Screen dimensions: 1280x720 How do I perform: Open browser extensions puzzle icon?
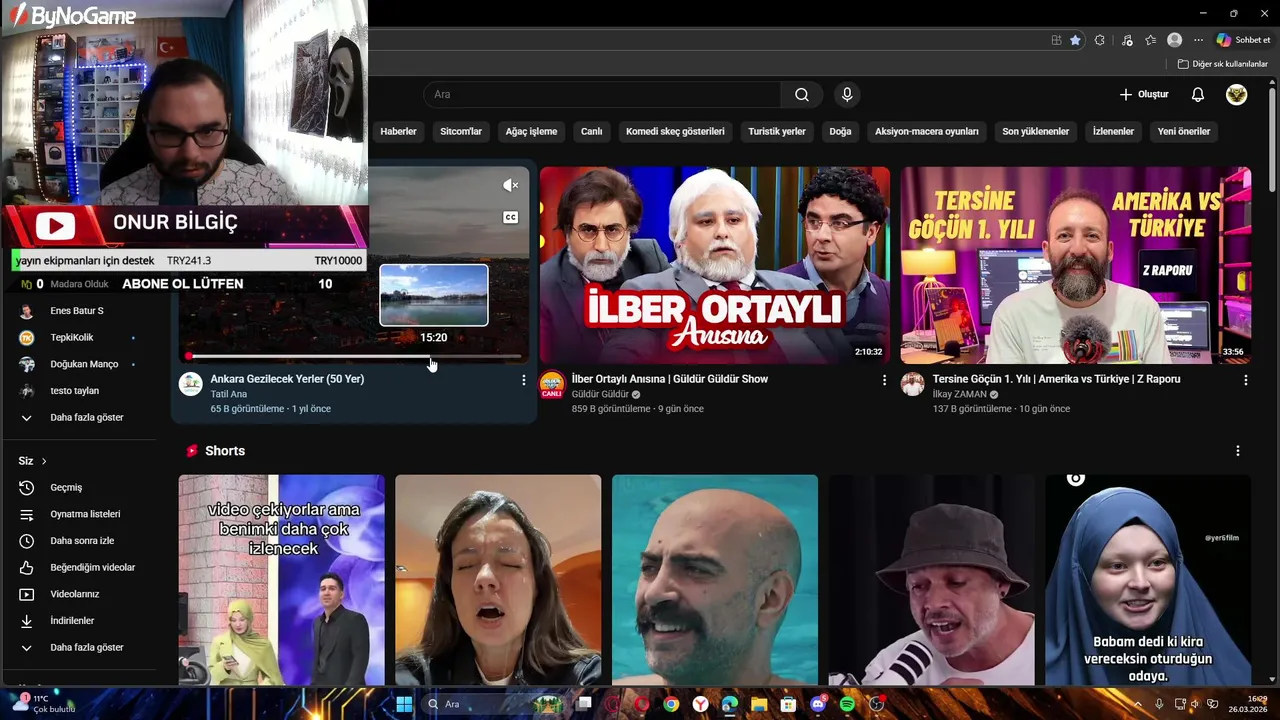click(x=1100, y=40)
